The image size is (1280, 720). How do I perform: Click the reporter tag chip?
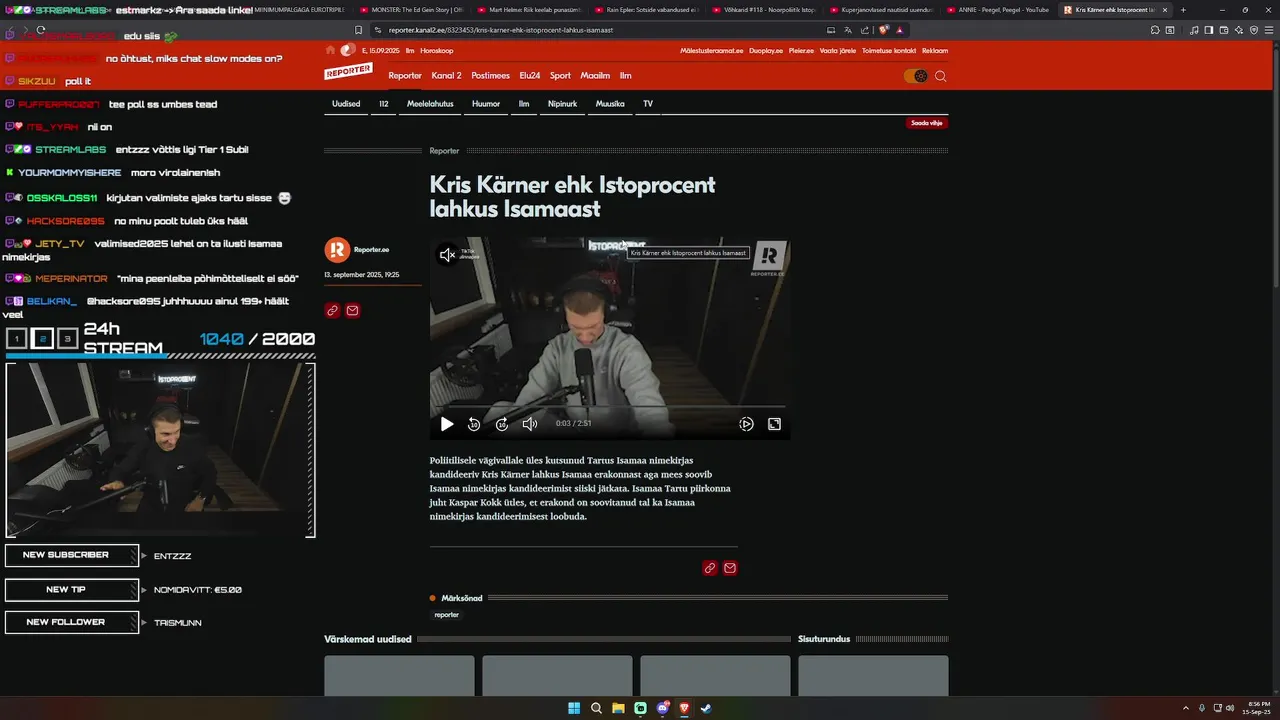click(447, 615)
